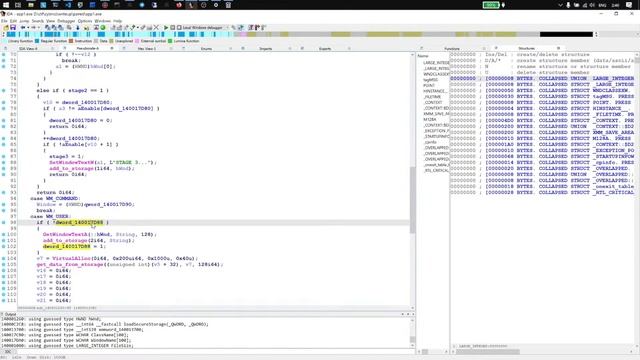
Task: Select the Functions panel tab
Action: point(452,49)
